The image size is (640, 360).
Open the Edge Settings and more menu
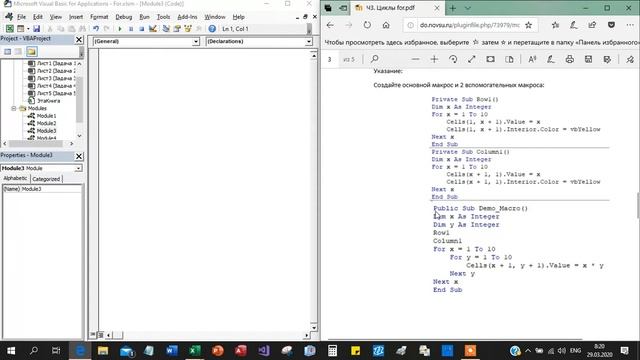(630, 25)
